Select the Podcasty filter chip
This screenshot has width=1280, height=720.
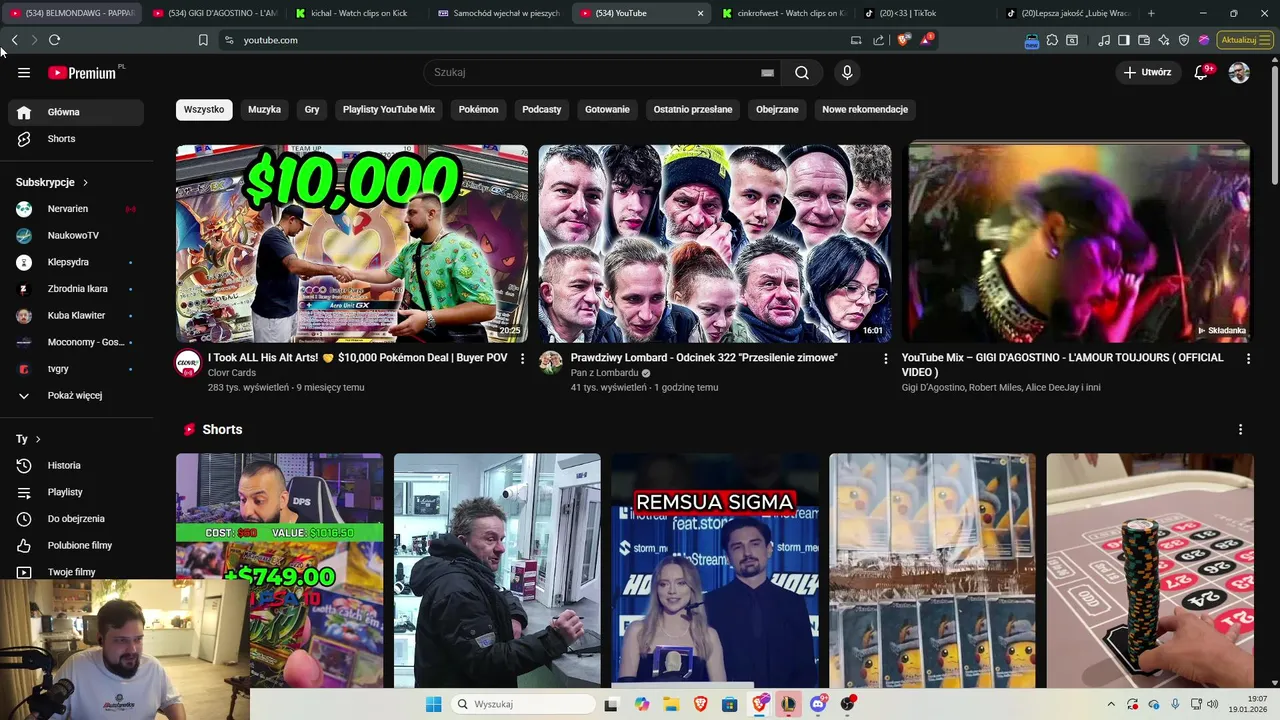pos(542,110)
